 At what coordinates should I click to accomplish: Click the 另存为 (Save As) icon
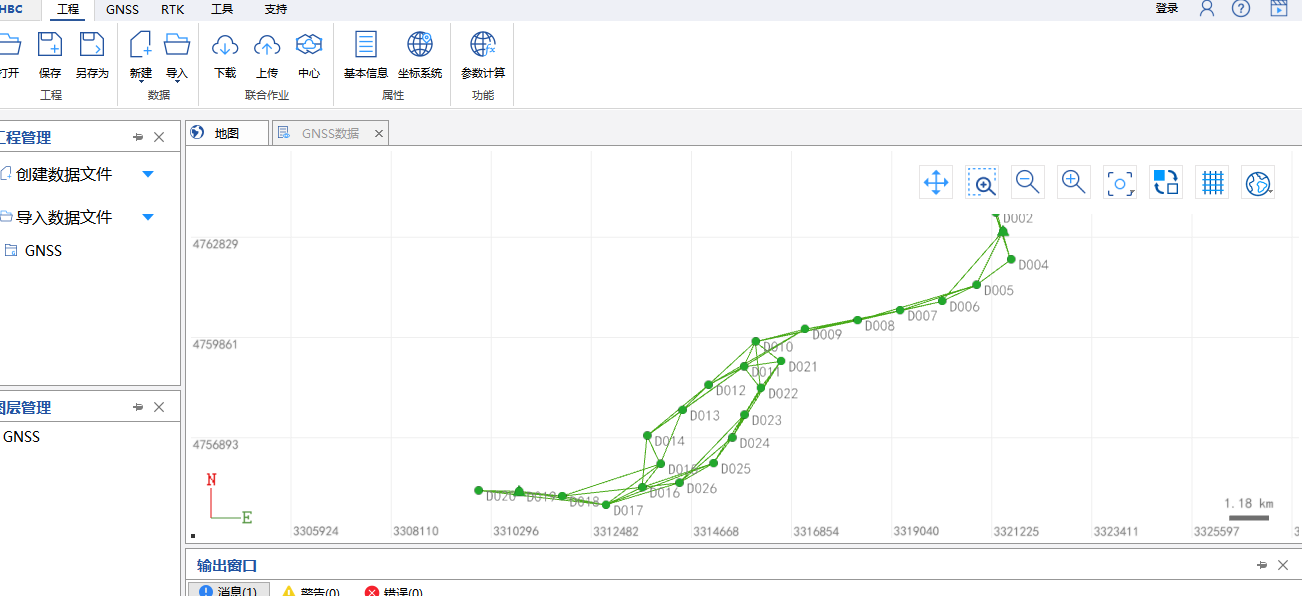(x=92, y=46)
